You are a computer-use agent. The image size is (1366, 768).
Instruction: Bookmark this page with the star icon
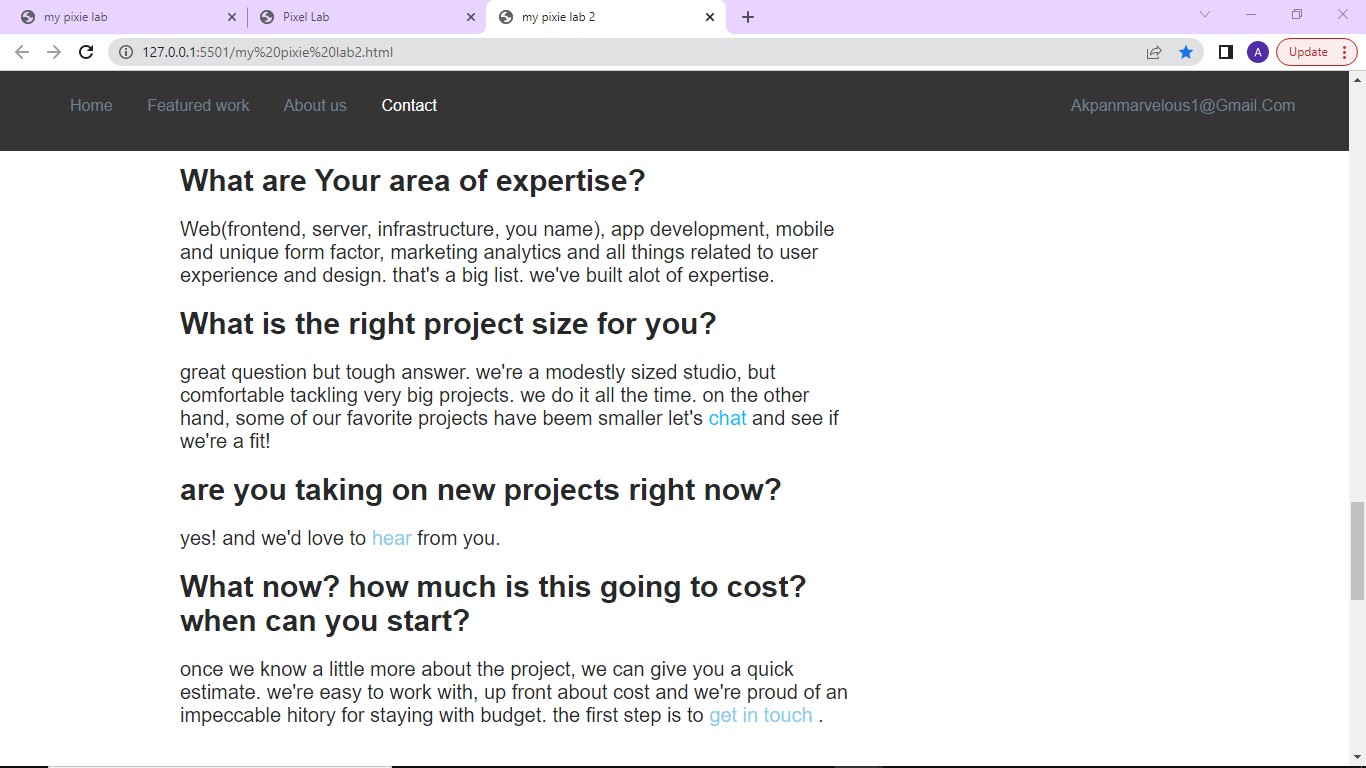(x=1186, y=52)
